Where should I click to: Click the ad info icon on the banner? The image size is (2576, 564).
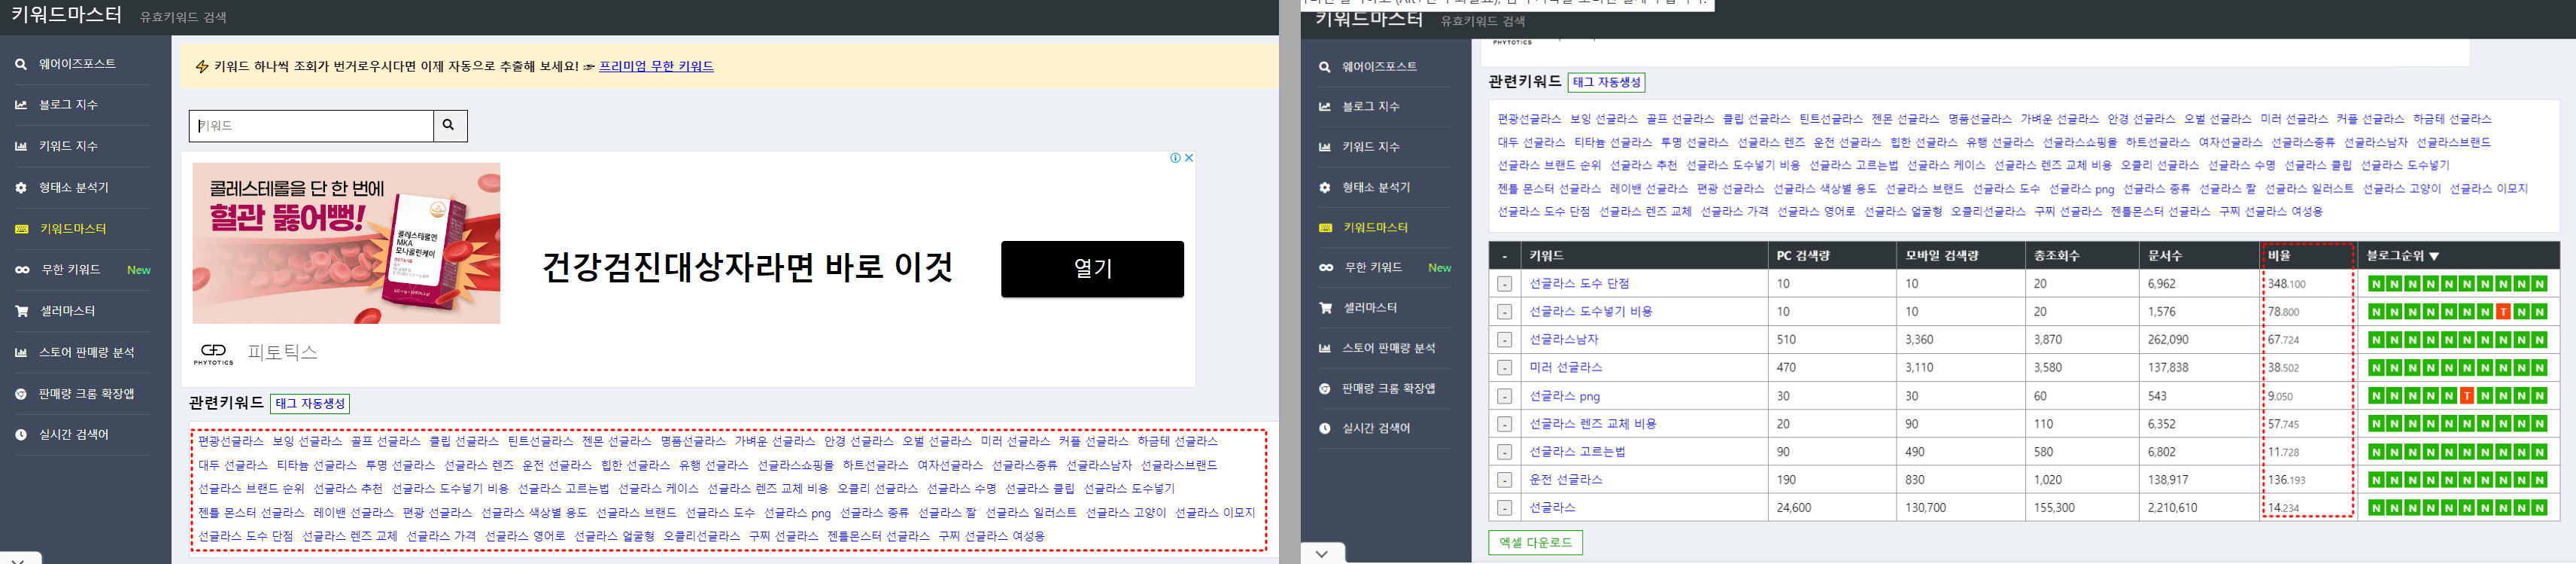pyautogui.click(x=1175, y=158)
